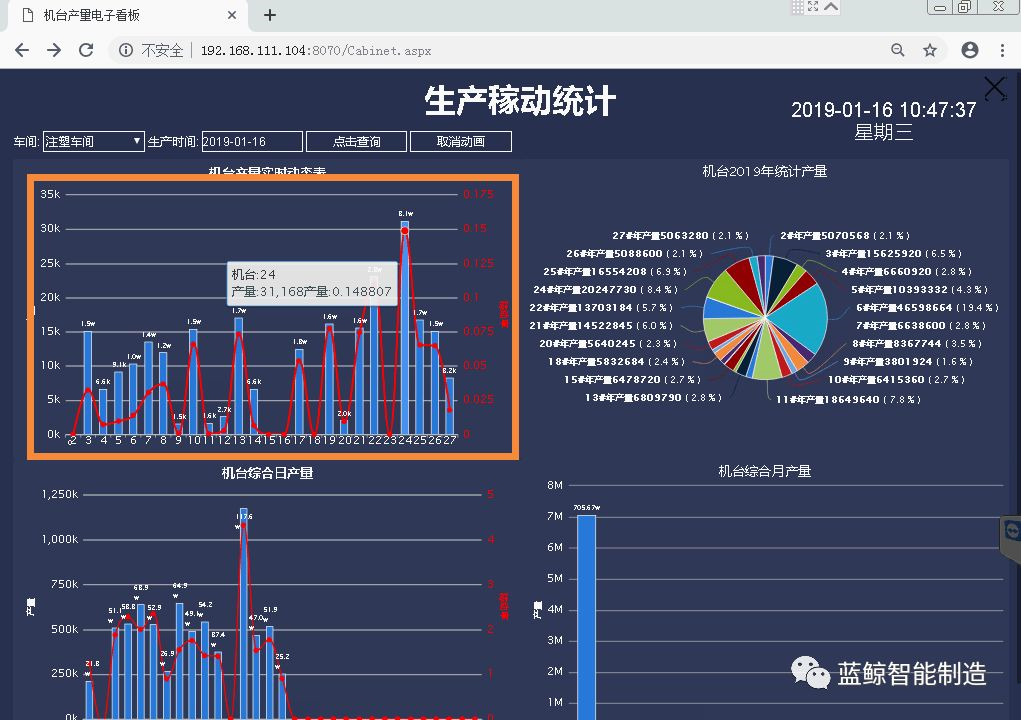Close the dashboard with the X icon
The height and width of the screenshot is (720, 1021).
pos(995,87)
